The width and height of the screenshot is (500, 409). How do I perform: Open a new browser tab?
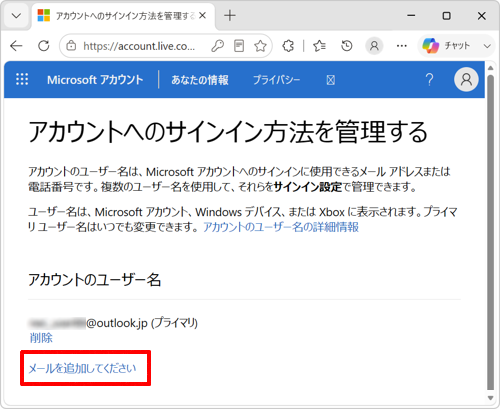(x=230, y=16)
